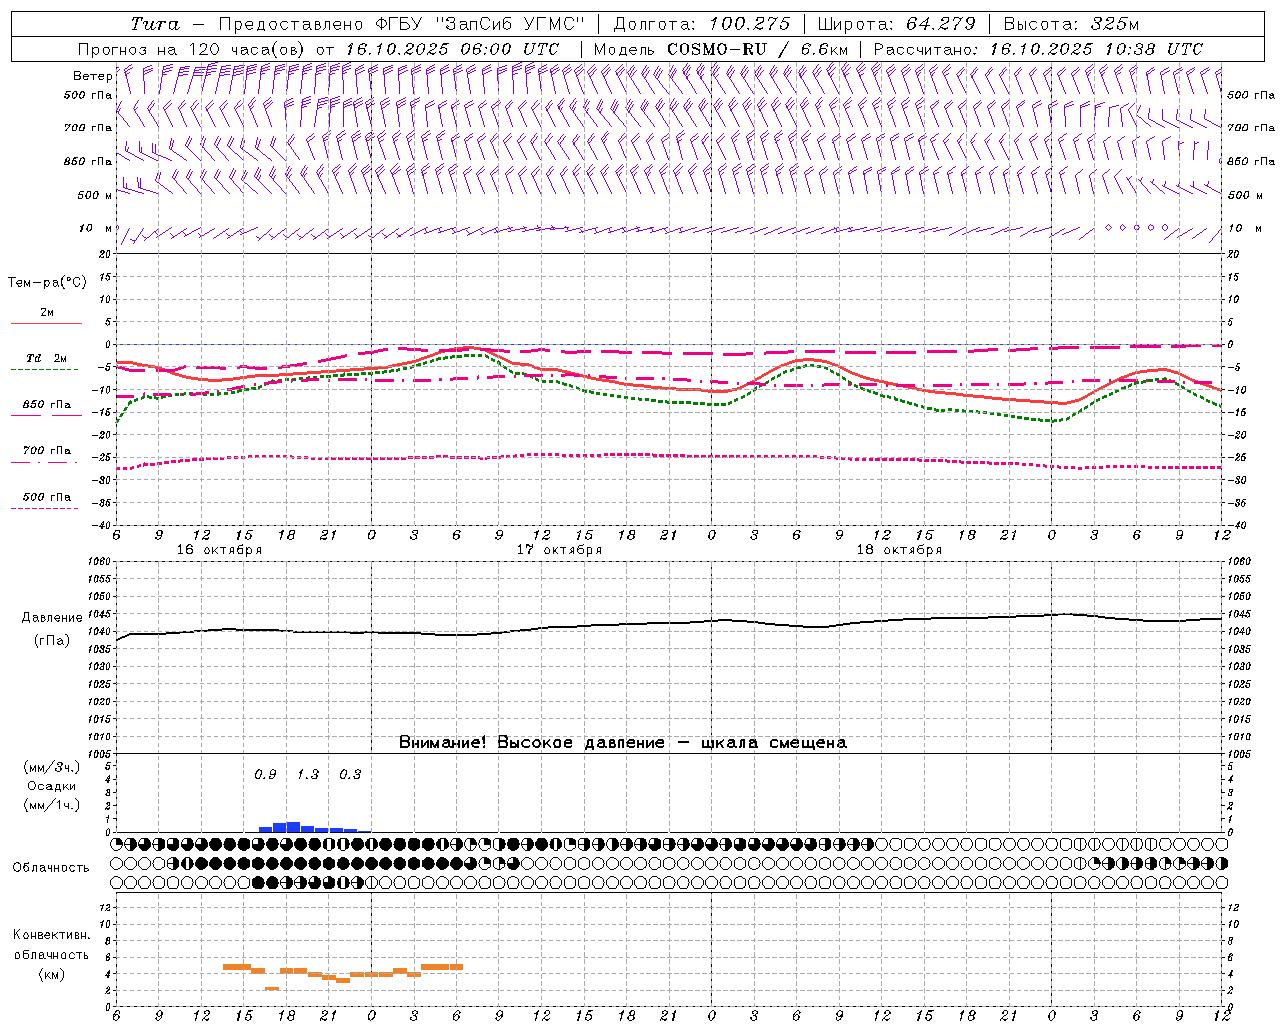
Task: Click the "700 гПа" temperature legend entry
Action: pyautogui.click(x=47, y=451)
